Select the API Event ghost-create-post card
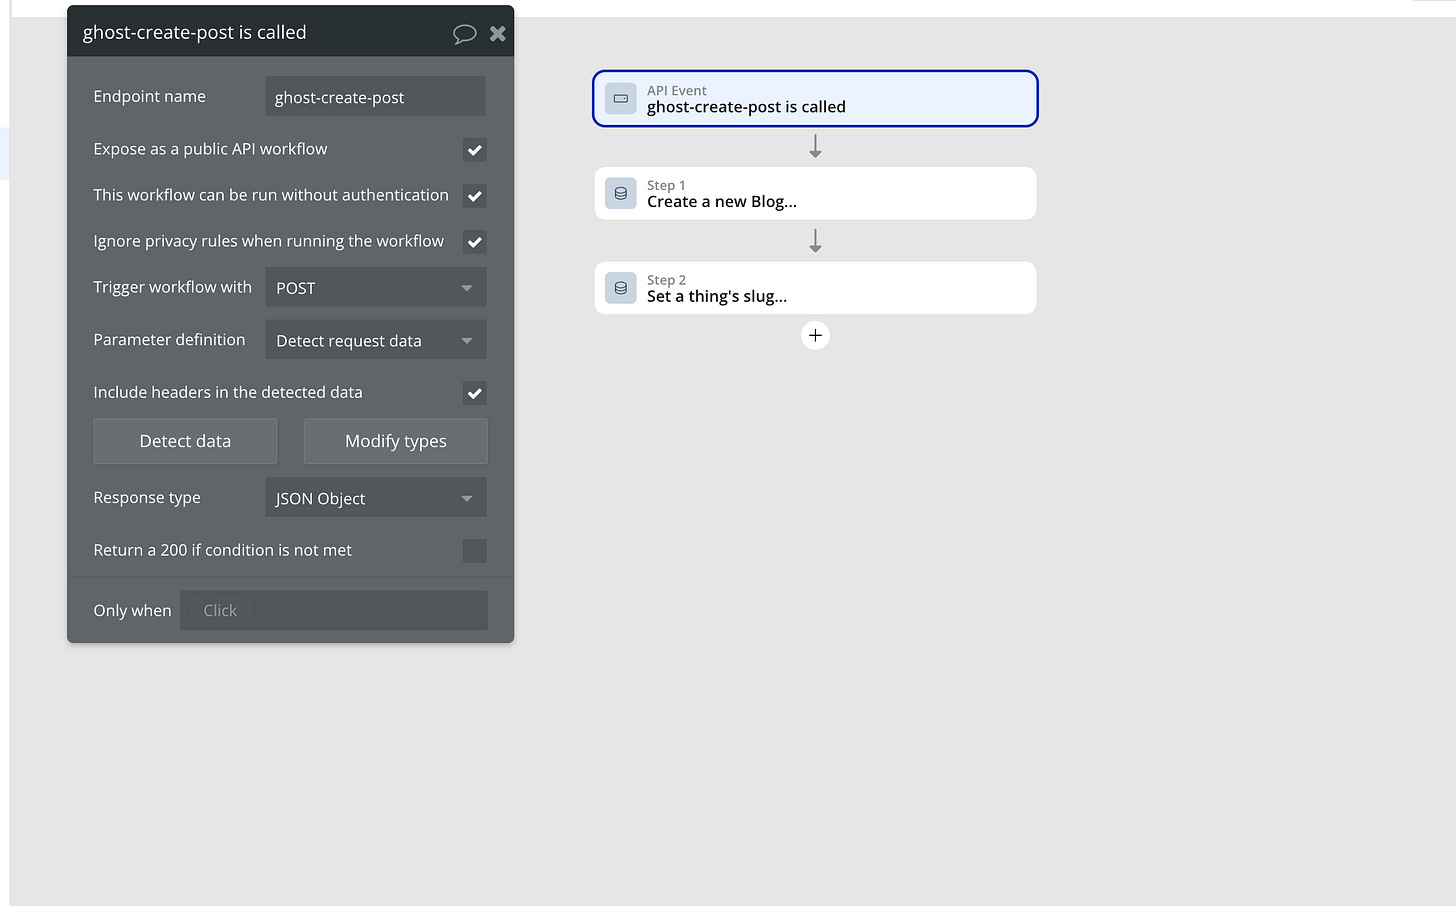1456x906 pixels. coord(815,98)
